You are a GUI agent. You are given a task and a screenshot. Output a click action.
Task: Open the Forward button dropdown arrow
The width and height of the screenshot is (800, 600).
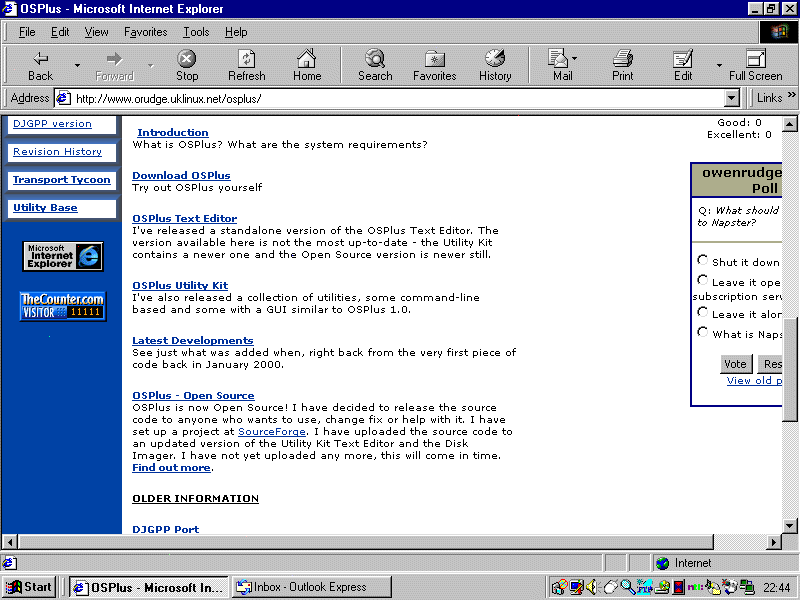coord(151,66)
